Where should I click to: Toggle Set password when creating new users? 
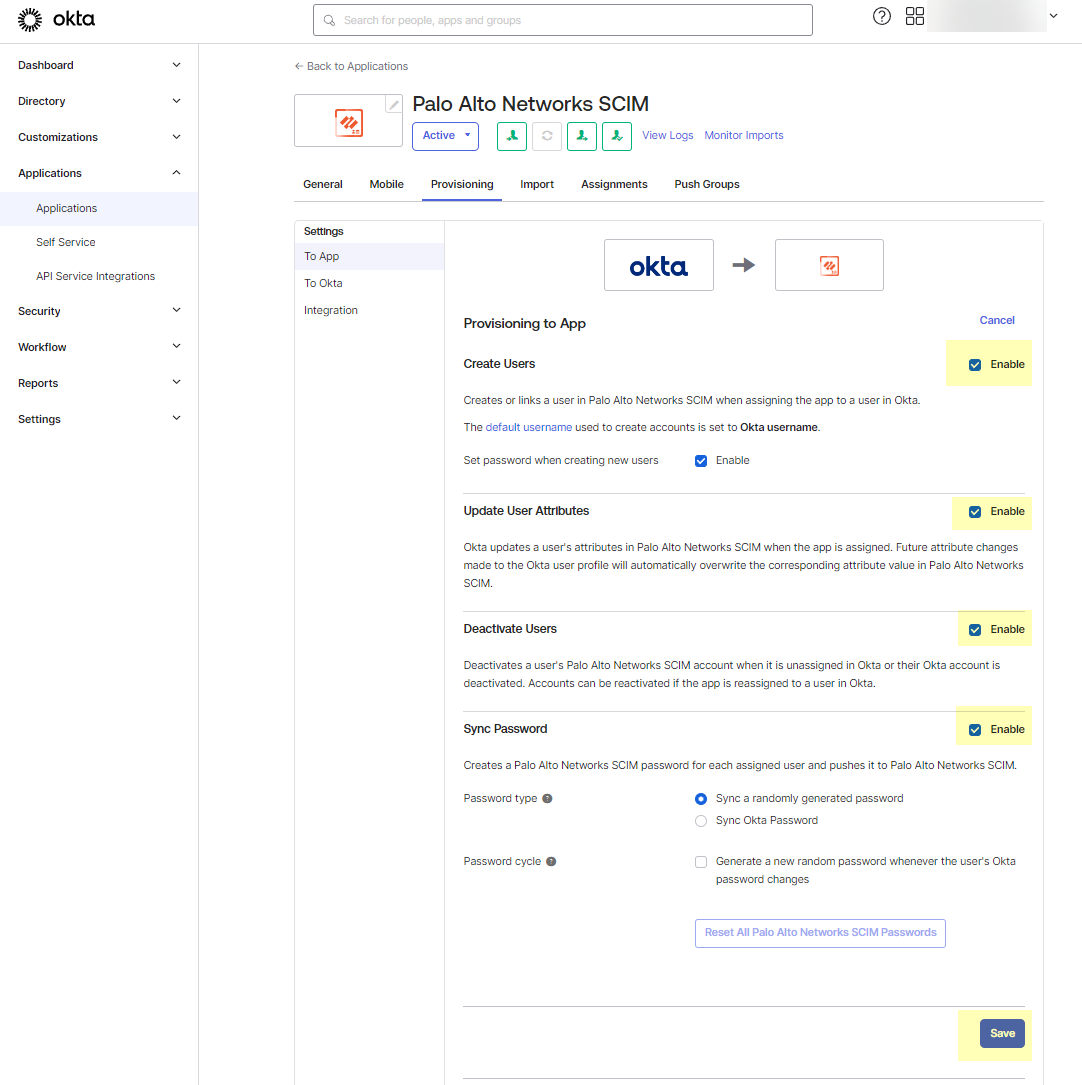click(701, 461)
